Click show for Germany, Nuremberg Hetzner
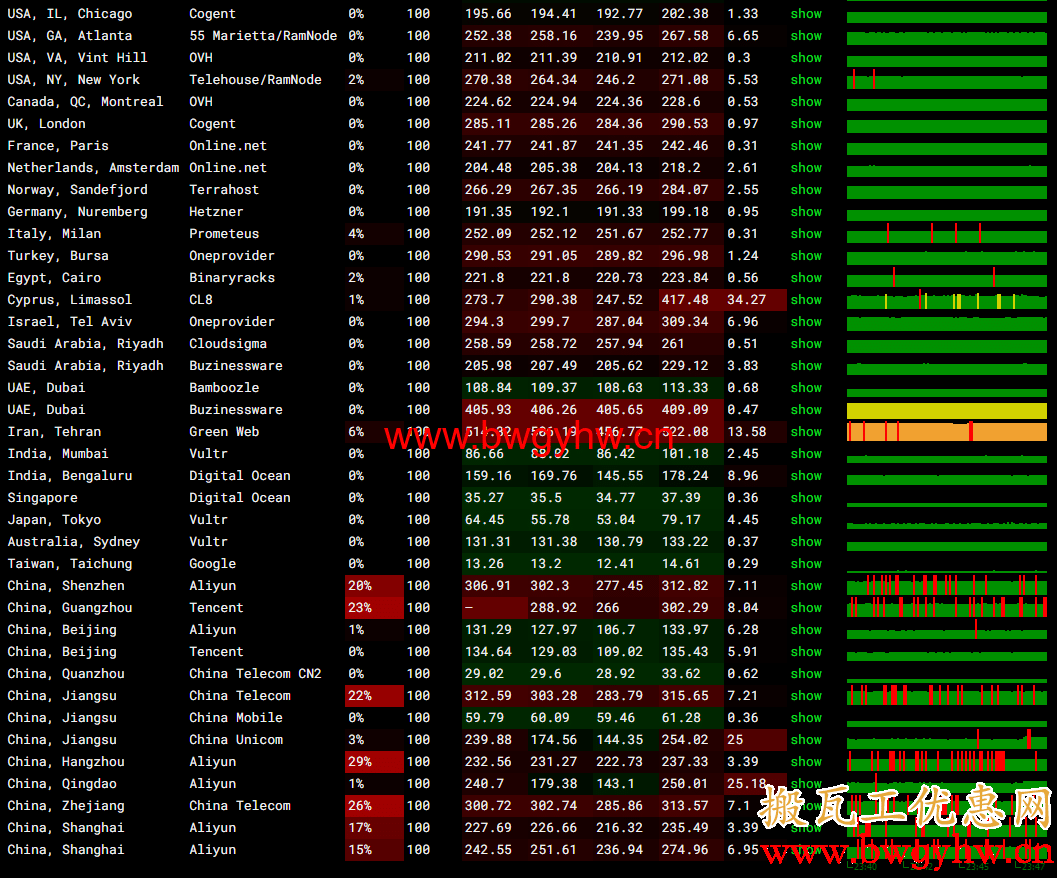Screen dimensions: 1057x878 tap(806, 212)
